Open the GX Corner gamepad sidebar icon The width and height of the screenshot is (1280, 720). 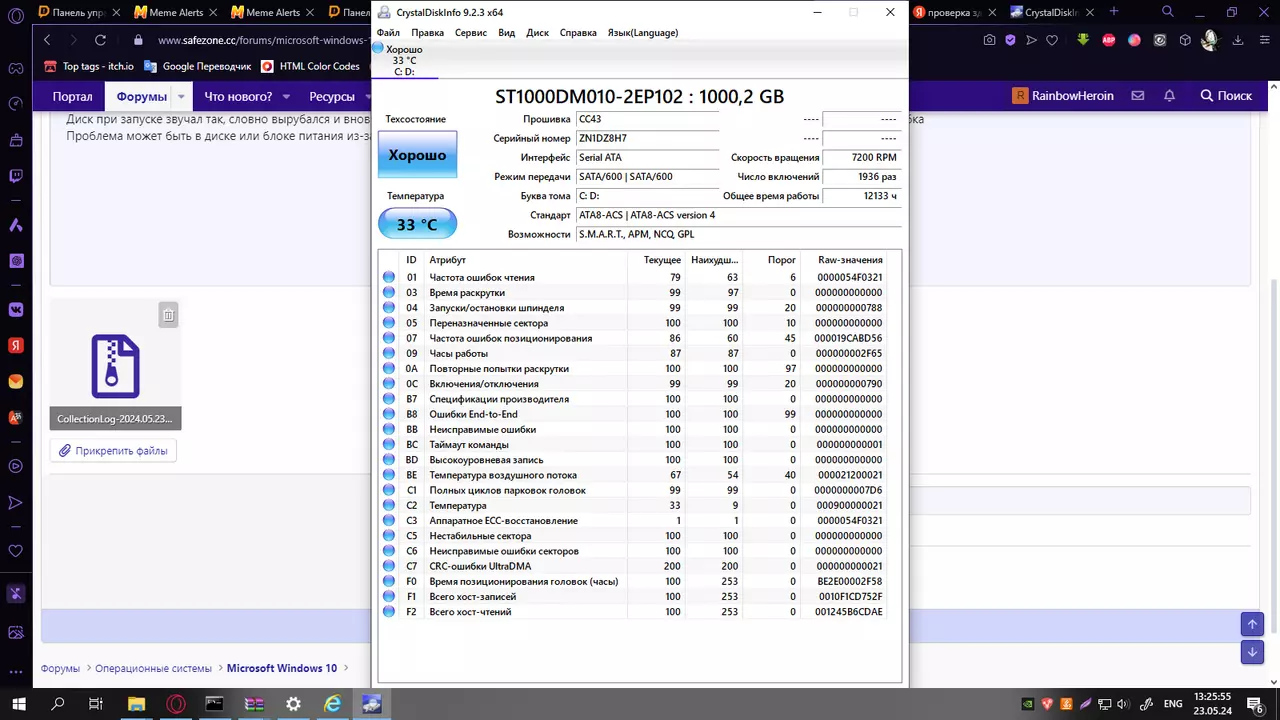(16, 69)
